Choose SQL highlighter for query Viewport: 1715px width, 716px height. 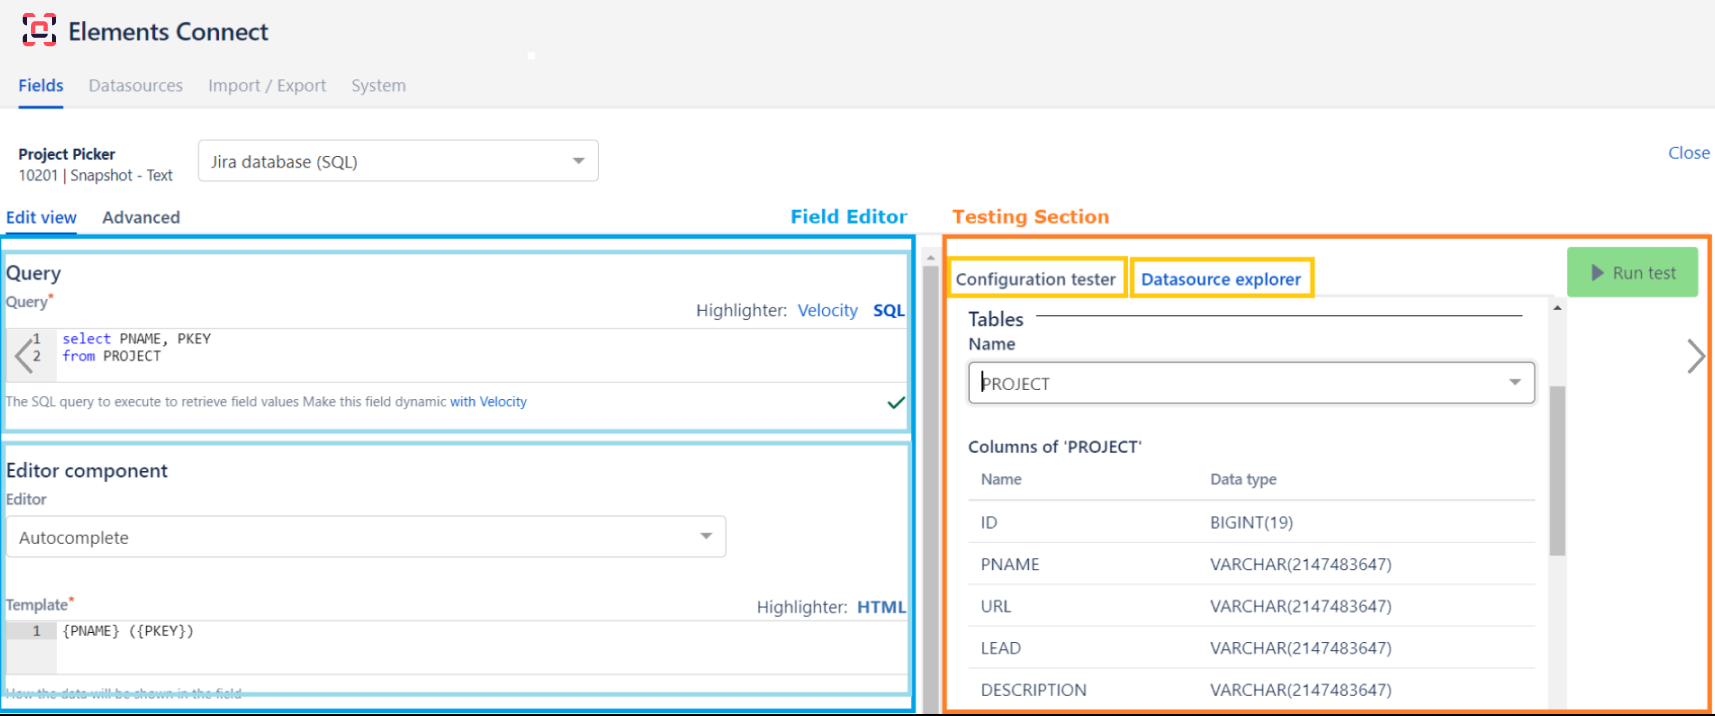(888, 310)
